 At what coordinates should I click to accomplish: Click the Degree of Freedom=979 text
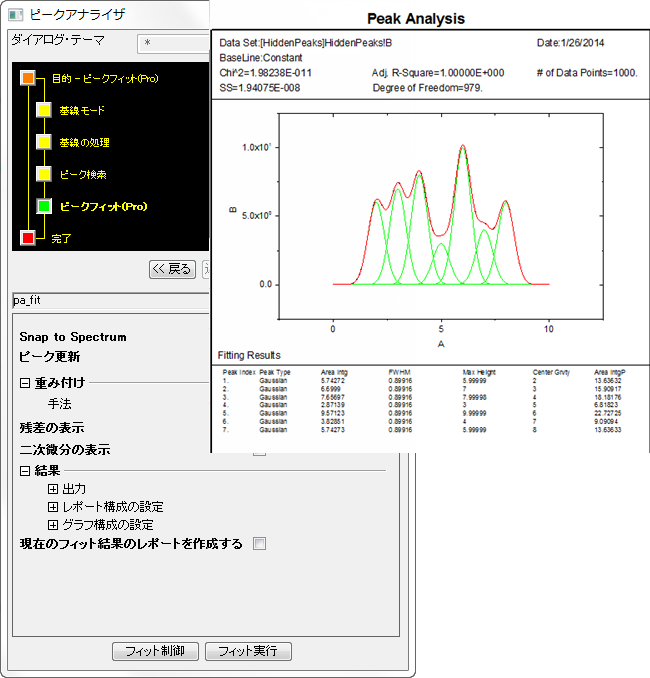[427, 88]
